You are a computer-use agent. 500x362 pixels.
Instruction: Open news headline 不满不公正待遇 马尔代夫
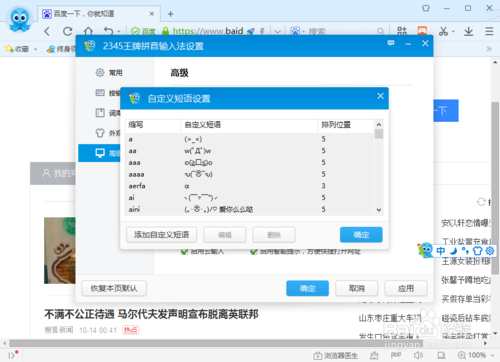(x=151, y=314)
